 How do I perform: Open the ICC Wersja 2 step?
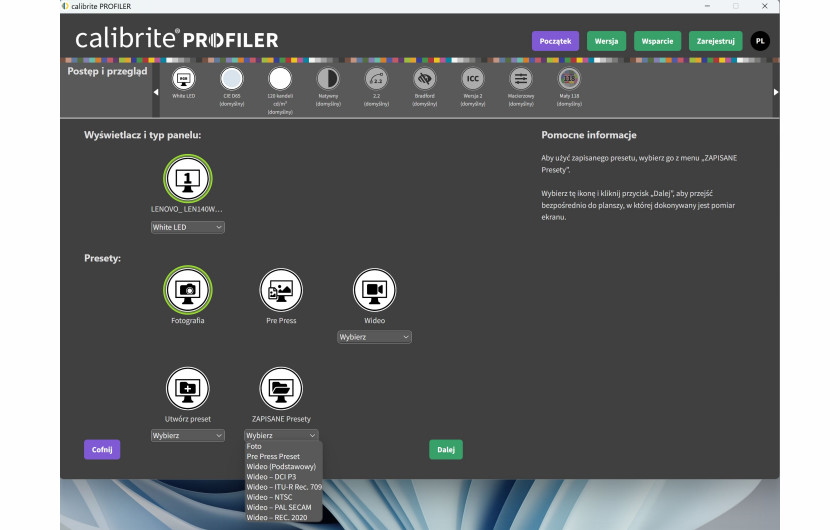tap(472, 79)
